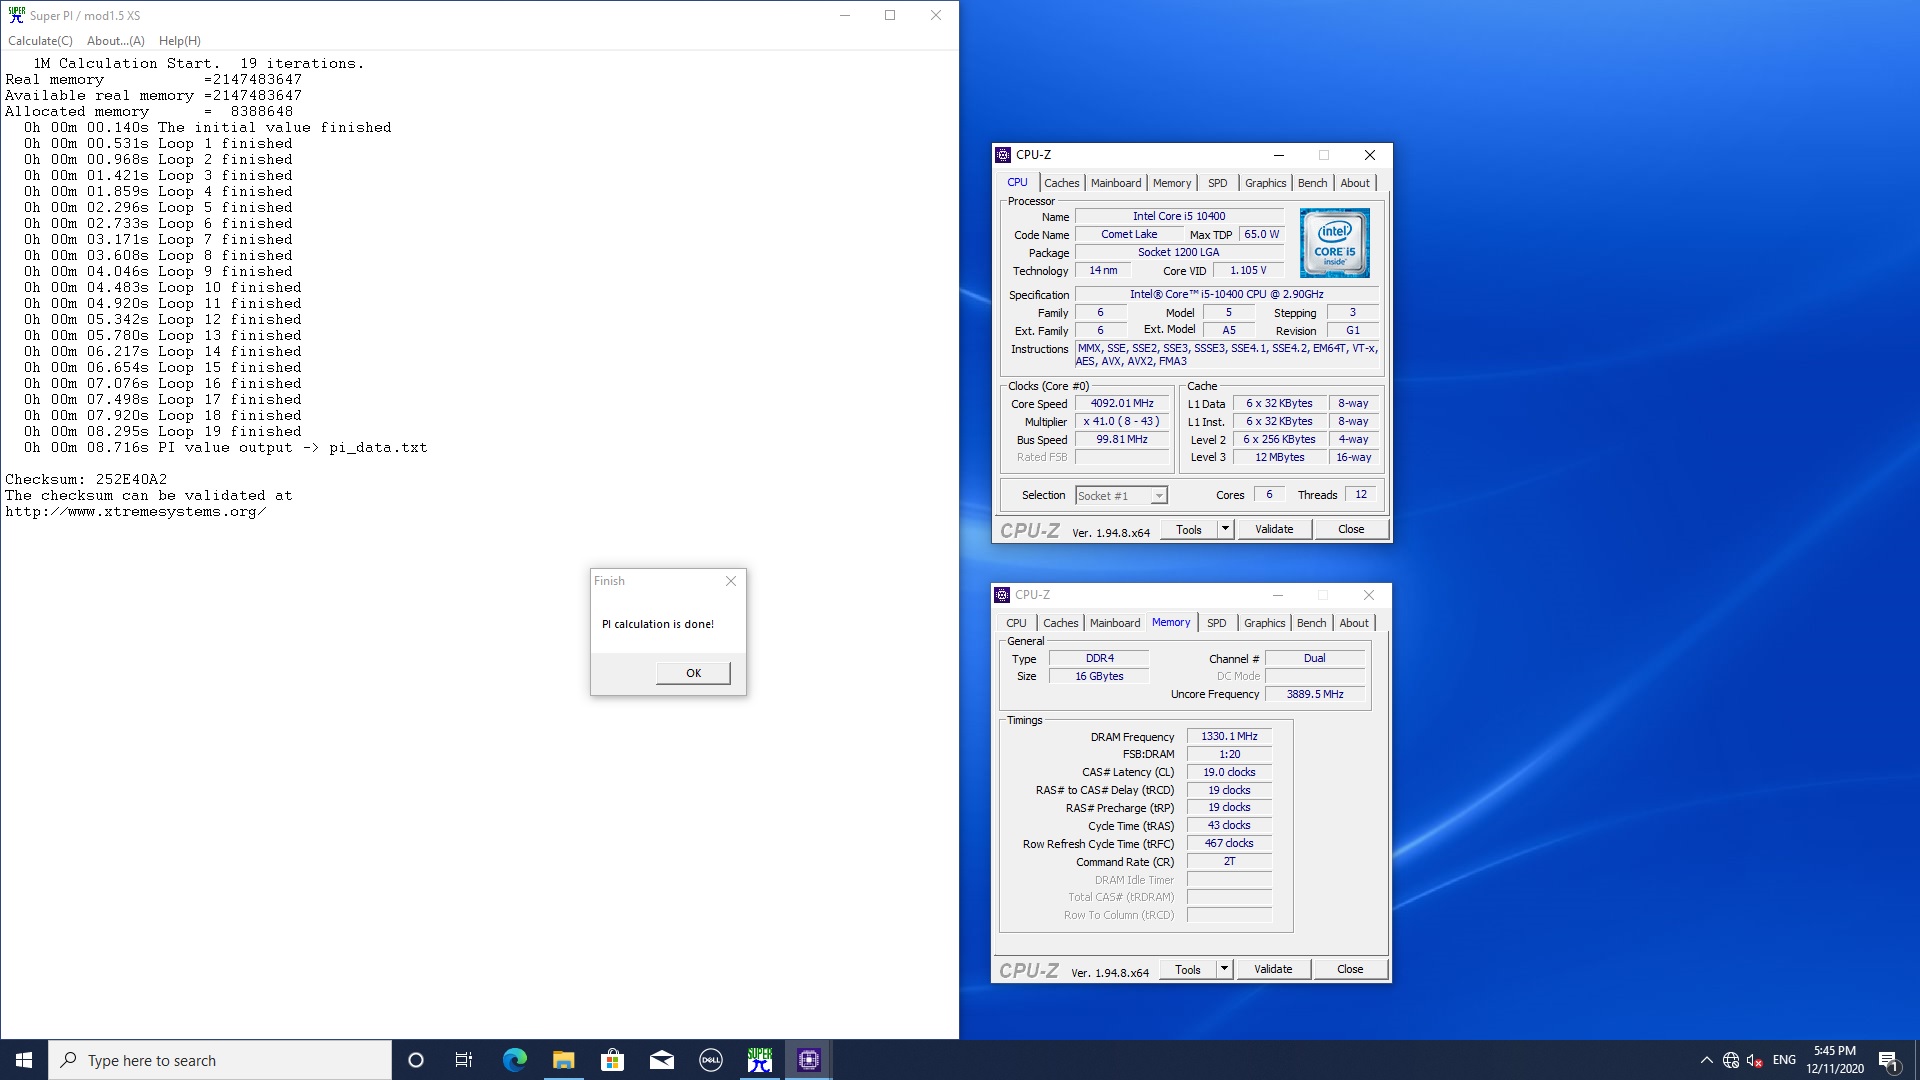
Task: Minimize the lower CPU-Z window
Action: click(1277, 595)
